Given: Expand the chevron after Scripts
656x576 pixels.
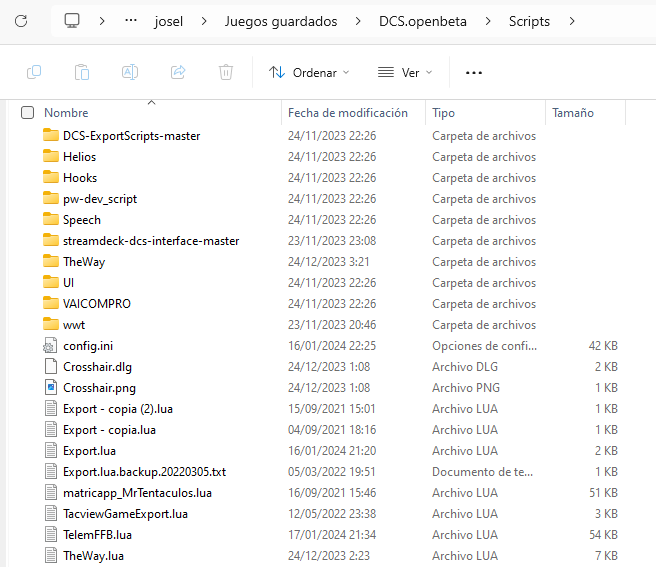Looking at the screenshot, I should (x=572, y=21).
